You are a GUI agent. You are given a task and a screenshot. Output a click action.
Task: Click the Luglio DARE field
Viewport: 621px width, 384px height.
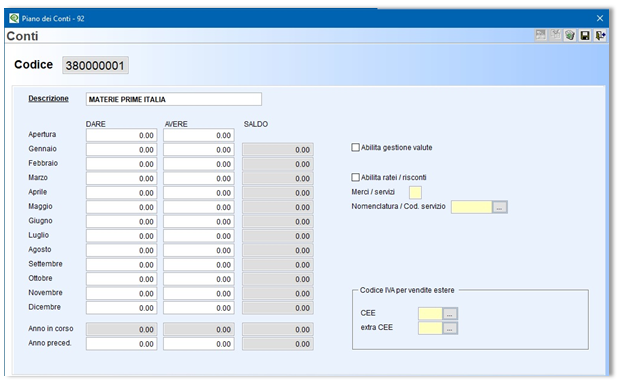pos(121,236)
